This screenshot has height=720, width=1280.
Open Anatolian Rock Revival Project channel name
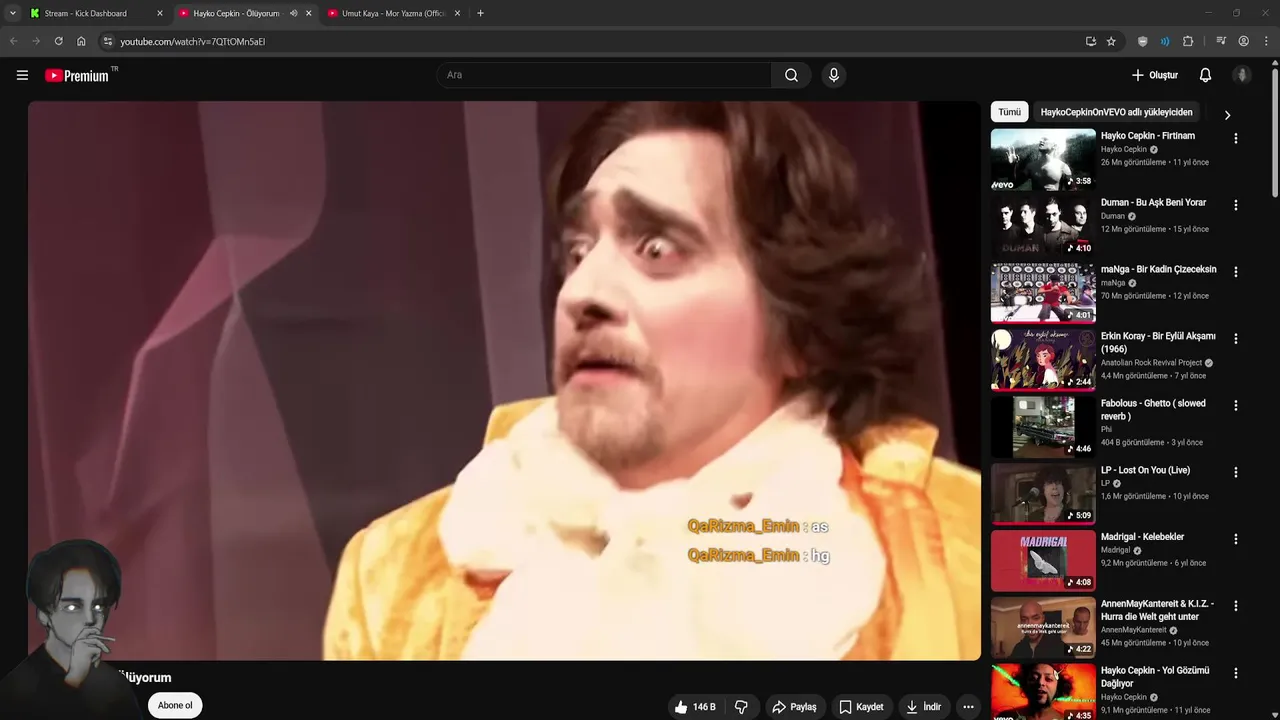click(x=1151, y=363)
